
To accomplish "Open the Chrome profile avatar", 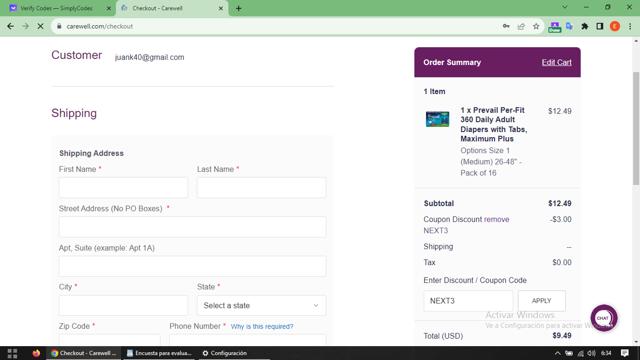I will (x=615, y=26).
